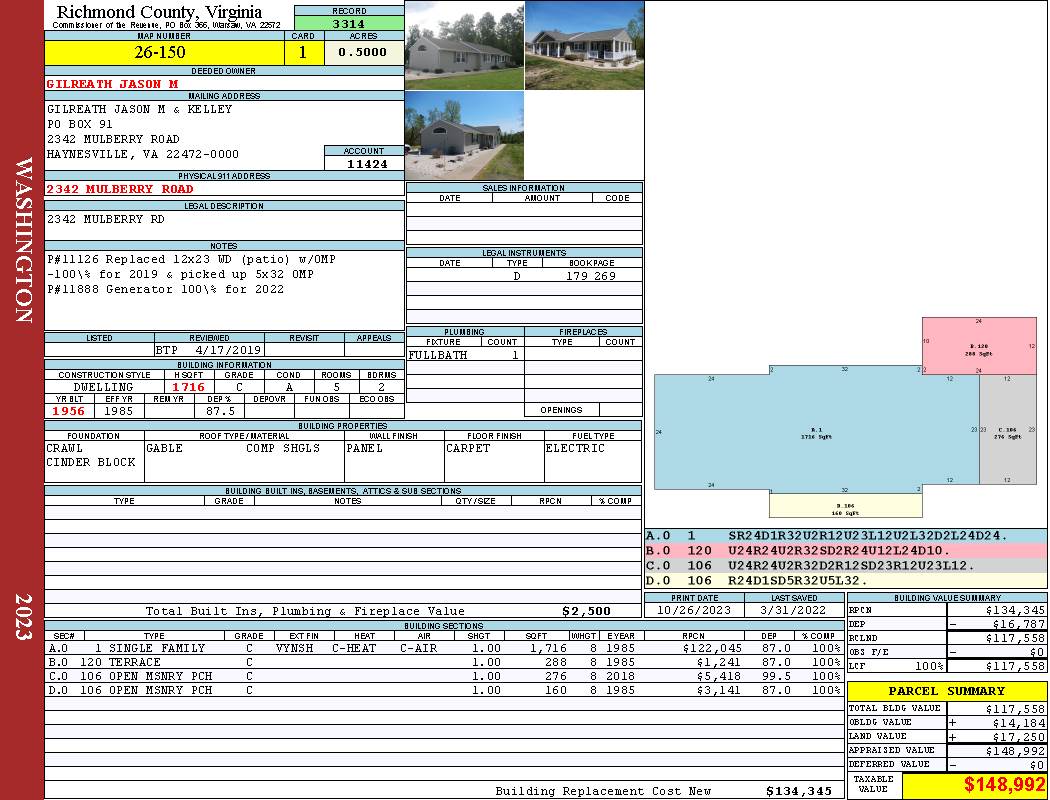Click the red taxable value $148,992
Screen dimensions: 1050x800
click(1004, 786)
